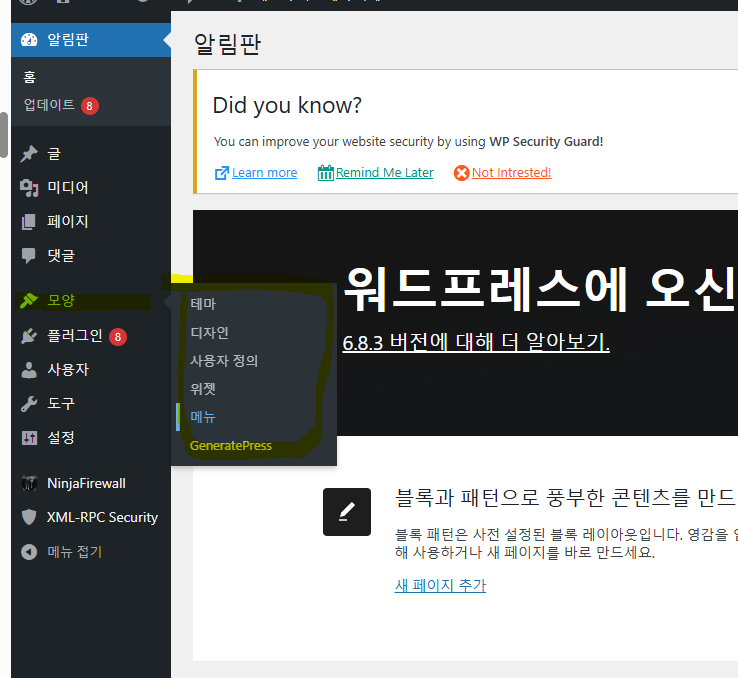Screen dimensions: 738x678
Task: Click Remind Me Later link
Action: pos(385,173)
